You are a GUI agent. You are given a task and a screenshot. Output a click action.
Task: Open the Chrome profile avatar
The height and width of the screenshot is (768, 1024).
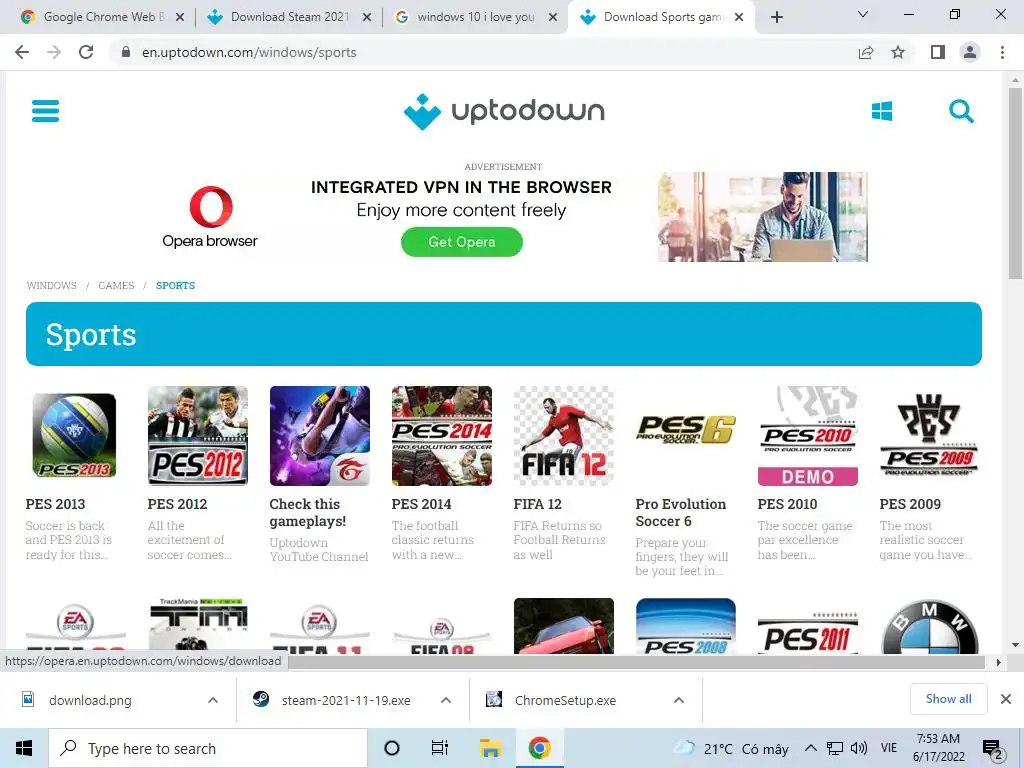point(970,52)
